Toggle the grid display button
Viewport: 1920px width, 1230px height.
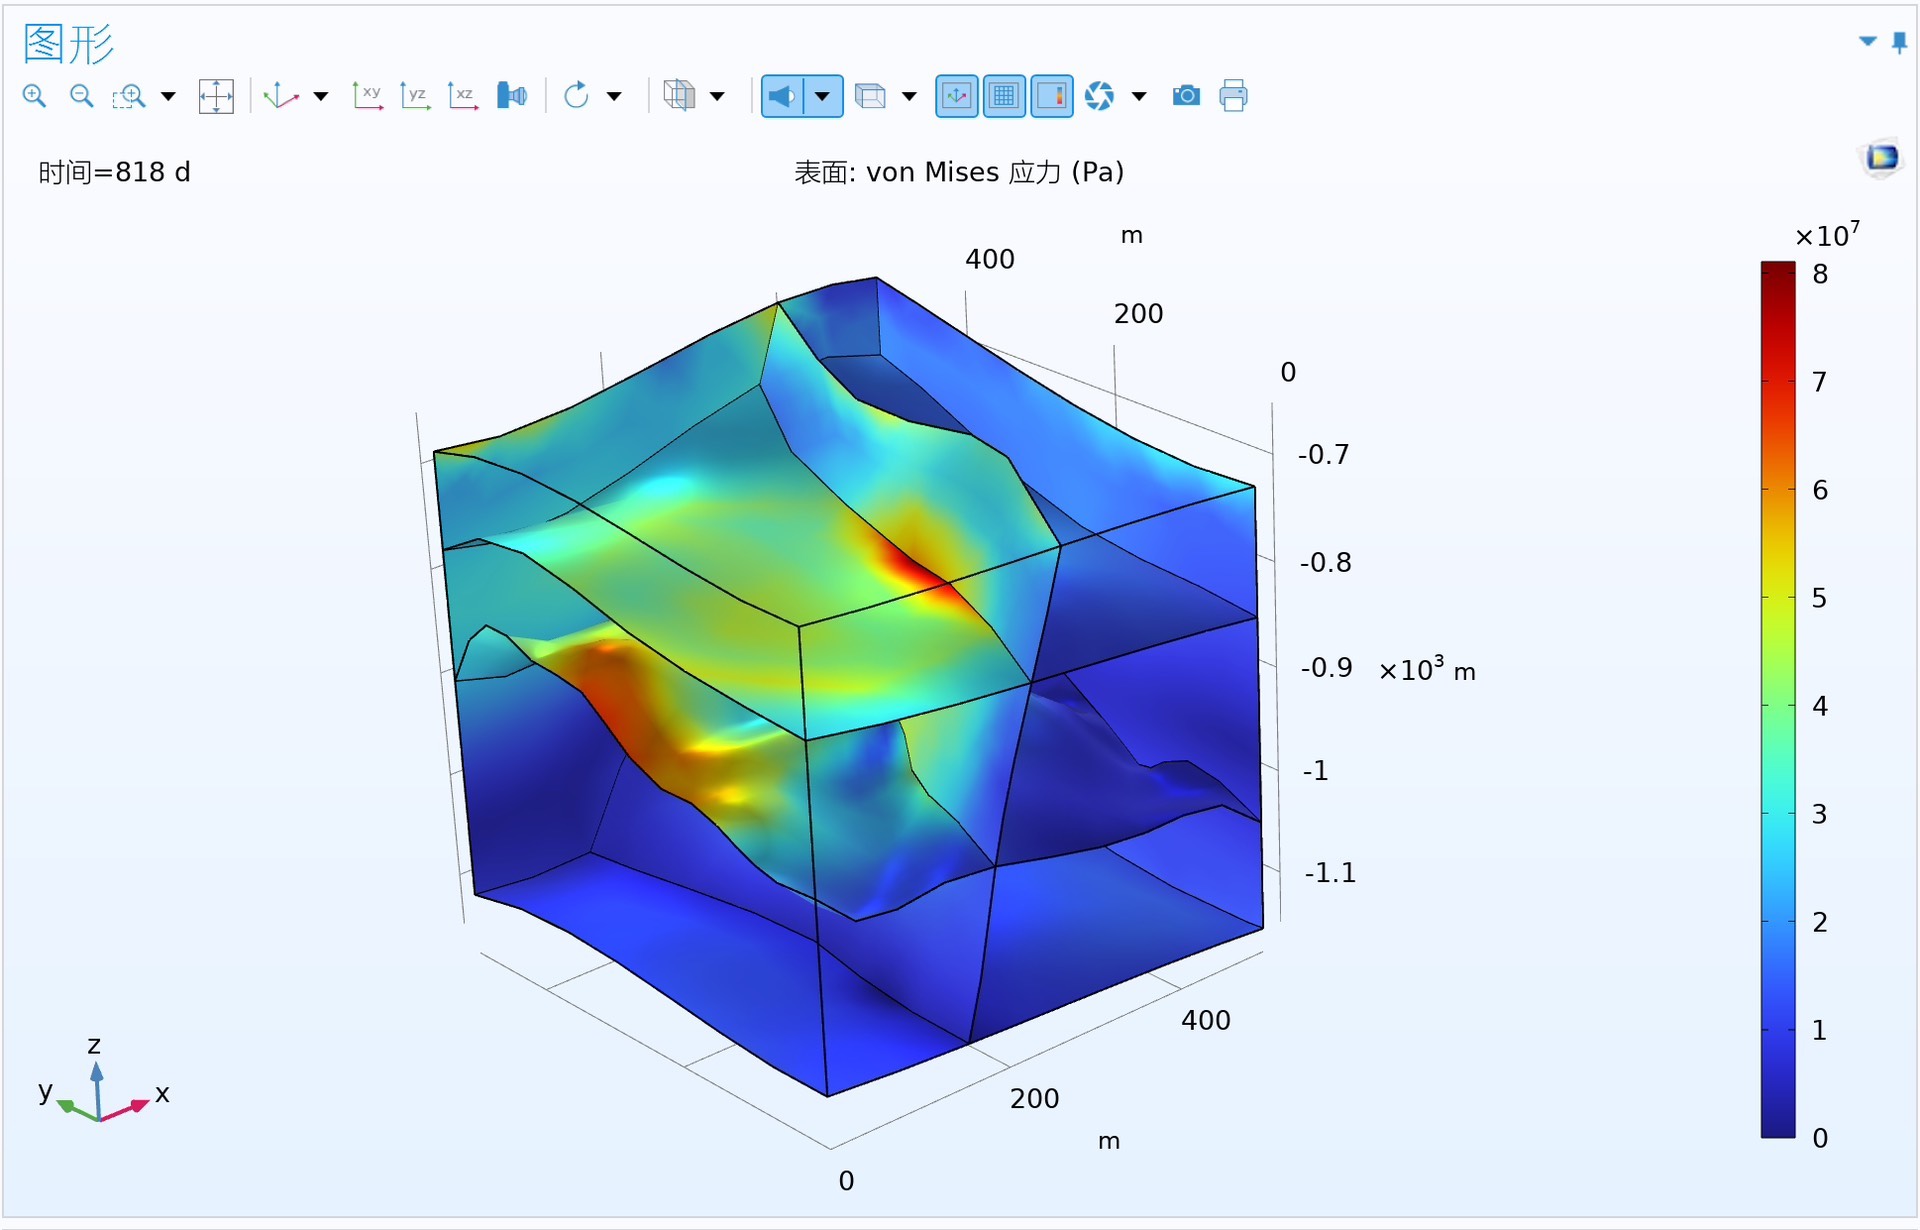click(x=1004, y=96)
